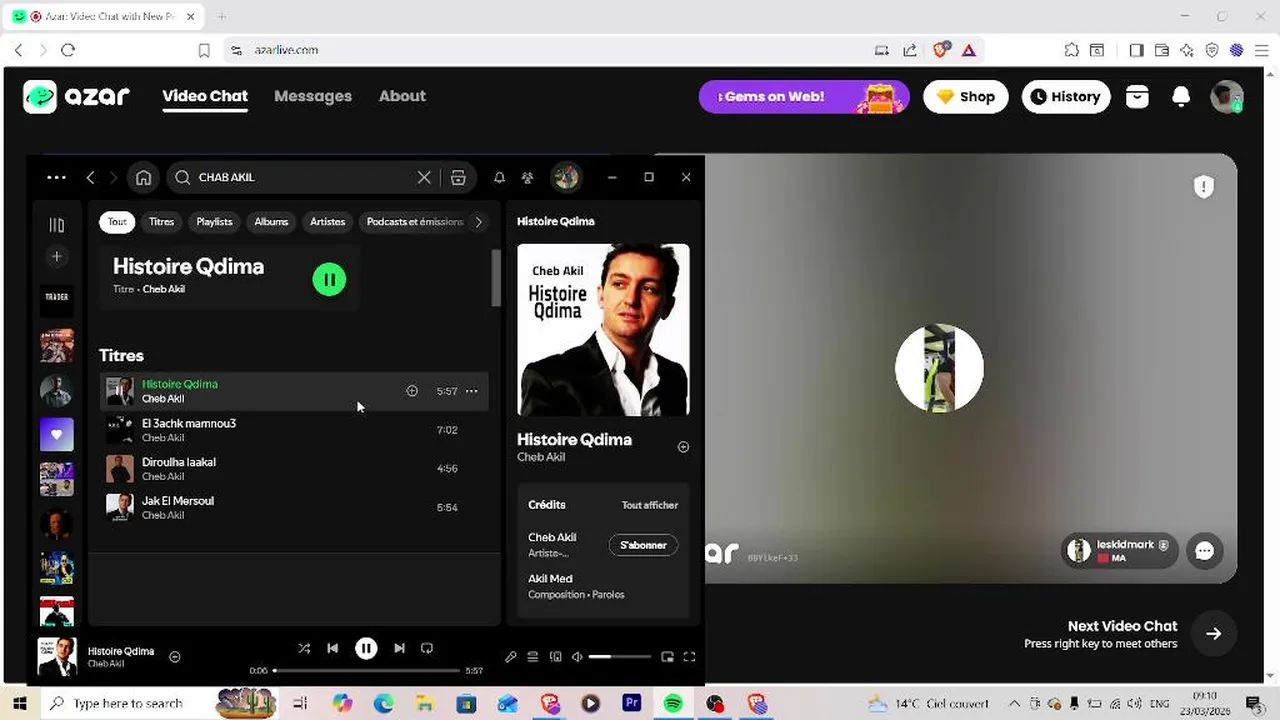Screen dimensions: 1280x720
Task: Open Spotify three-dot main menu
Action: (56, 177)
